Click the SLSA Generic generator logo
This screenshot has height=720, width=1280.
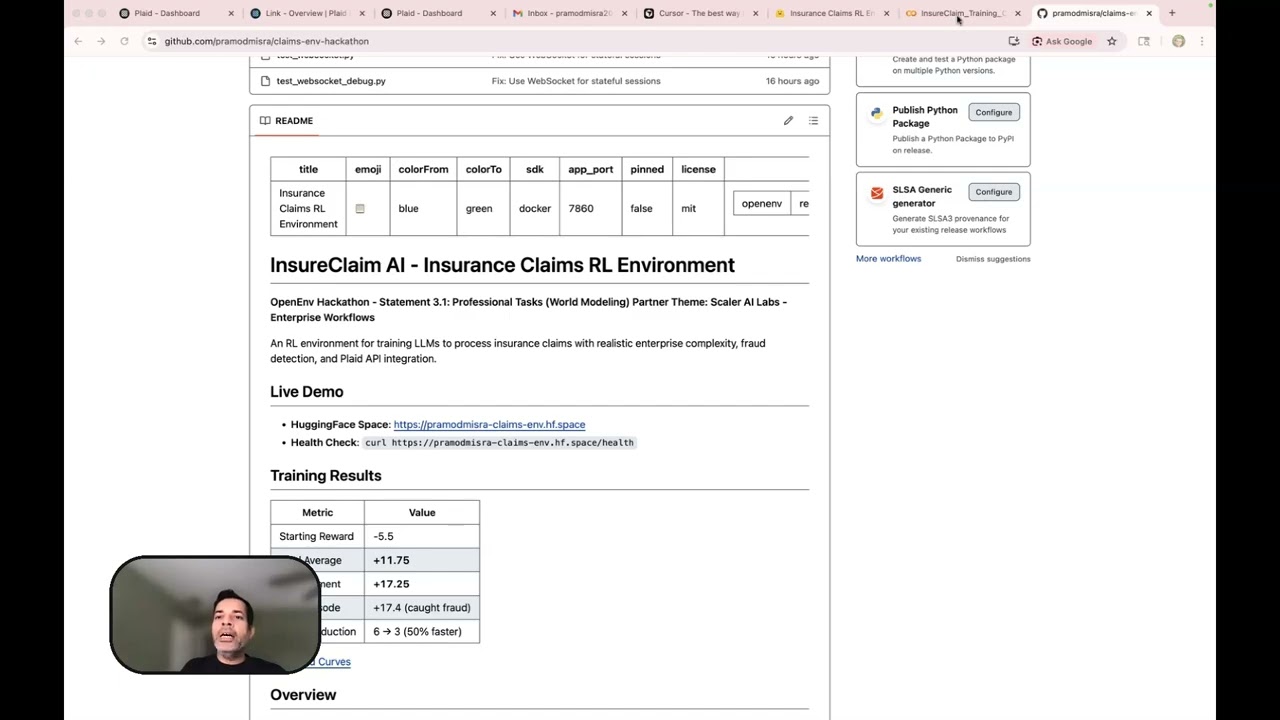point(877,192)
